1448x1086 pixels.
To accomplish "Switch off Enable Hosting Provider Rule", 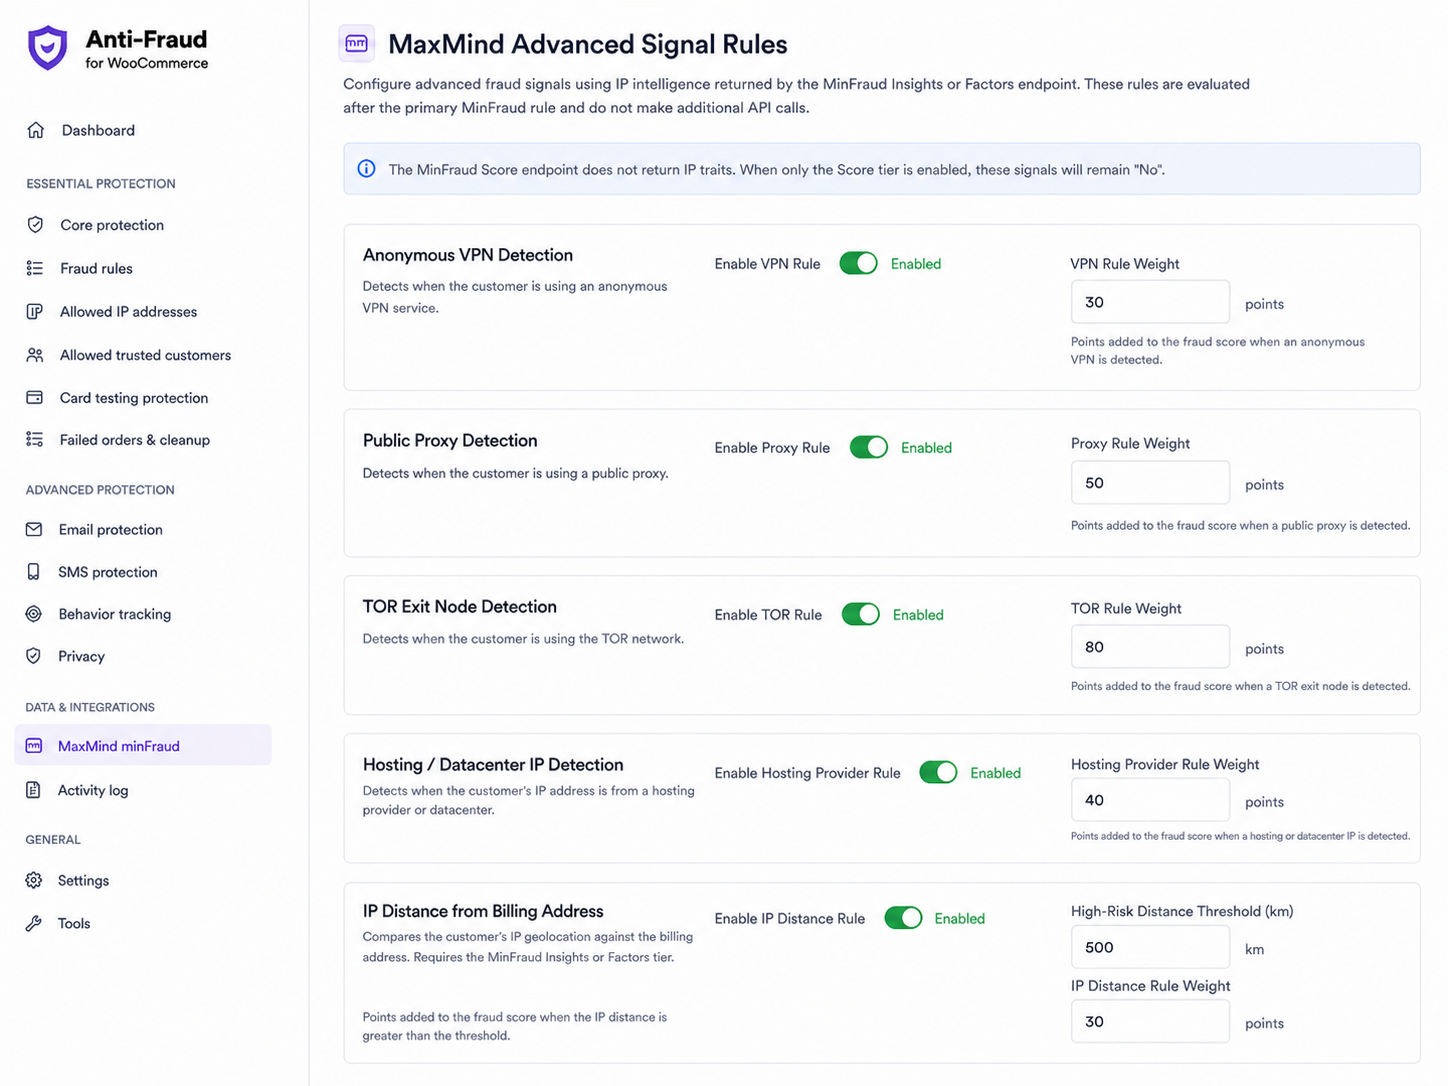I will point(938,772).
